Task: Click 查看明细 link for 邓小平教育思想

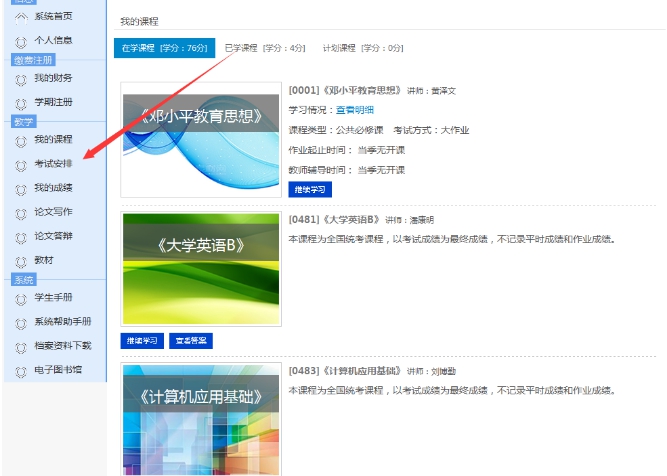Action: [355, 110]
